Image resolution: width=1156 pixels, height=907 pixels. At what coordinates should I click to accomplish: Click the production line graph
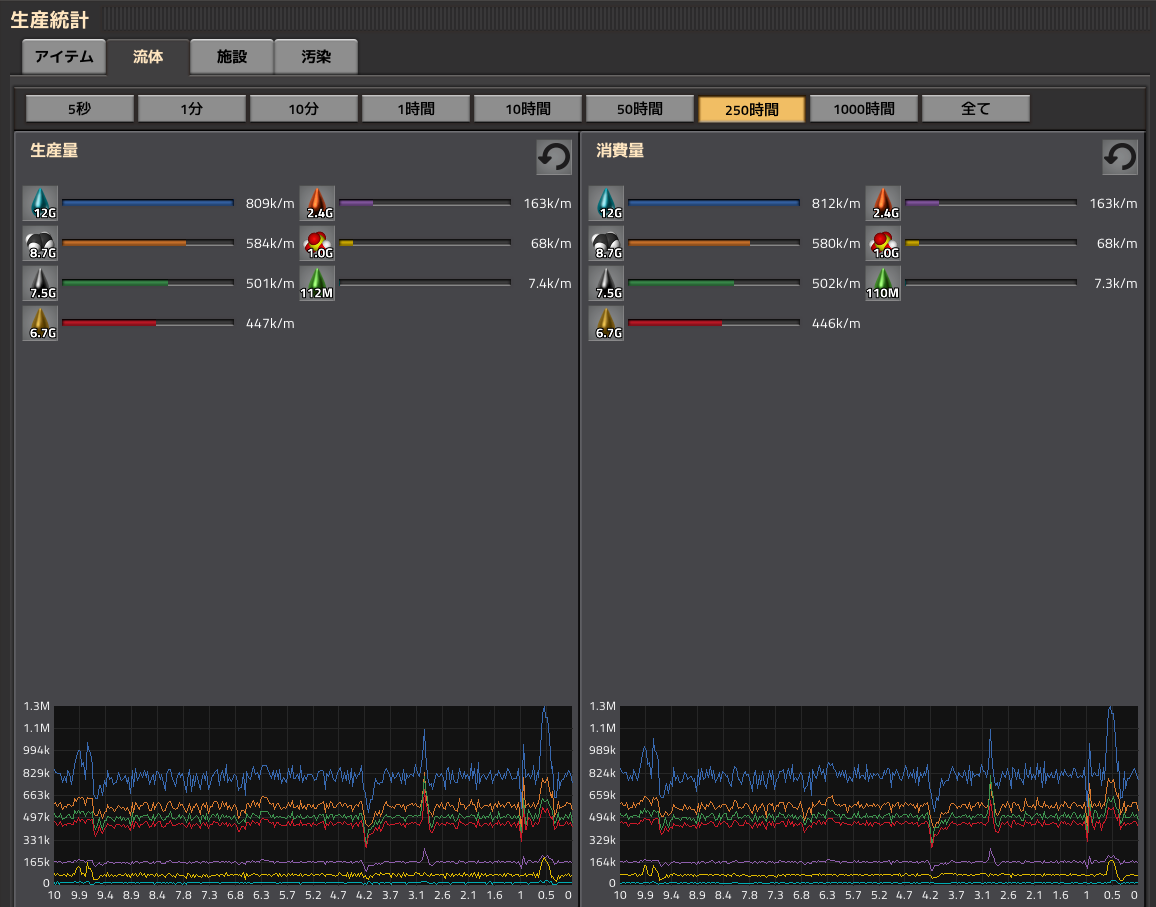coord(313,794)
